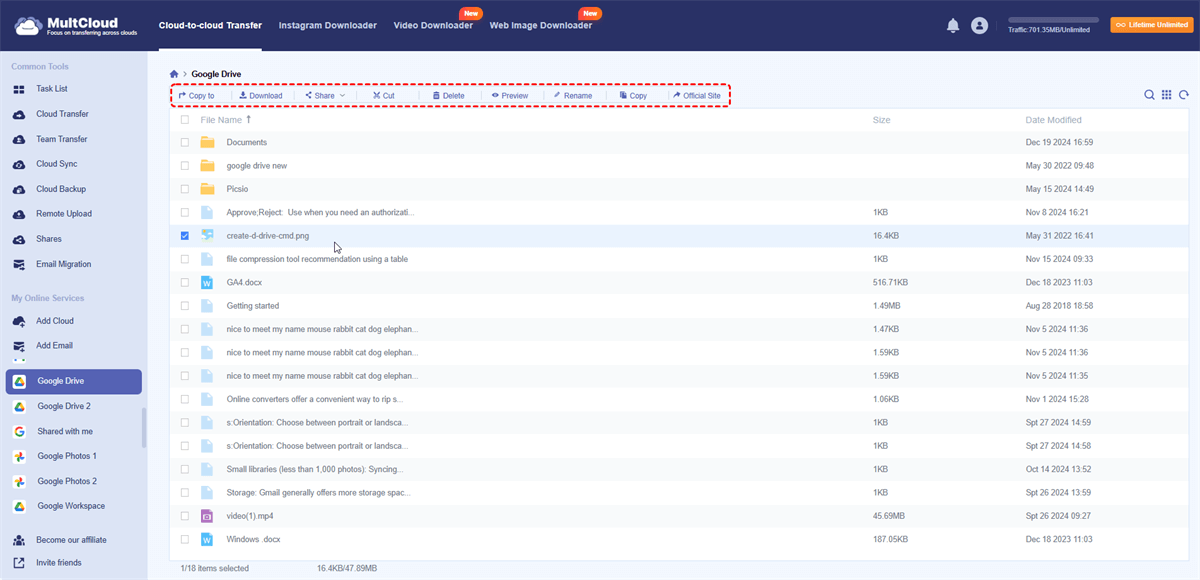
Task: Check the google drive new folder checkbox
Action: click(x=185, y=166)
